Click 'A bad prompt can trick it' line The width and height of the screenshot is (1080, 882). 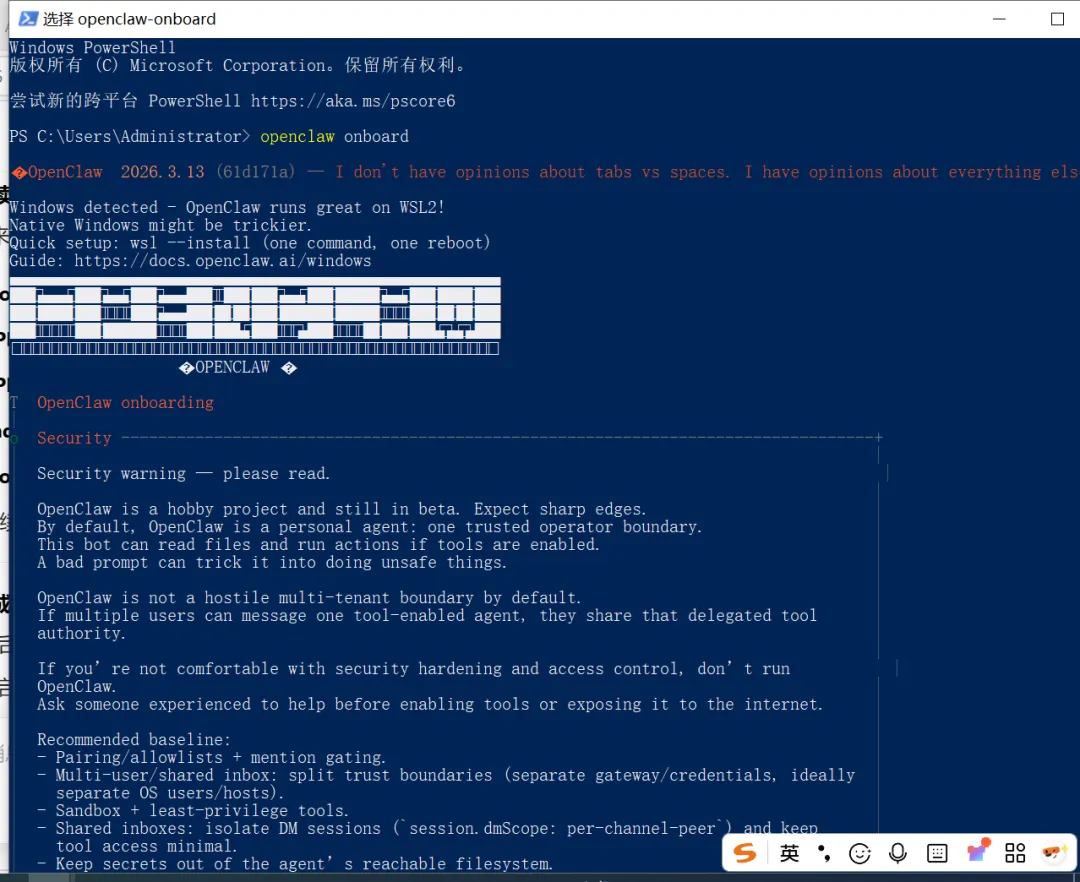[272, 563]
